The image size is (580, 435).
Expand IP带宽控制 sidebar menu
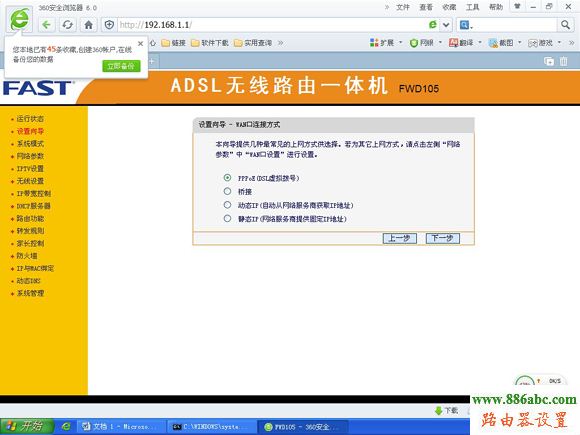click(x=34, y=193)
